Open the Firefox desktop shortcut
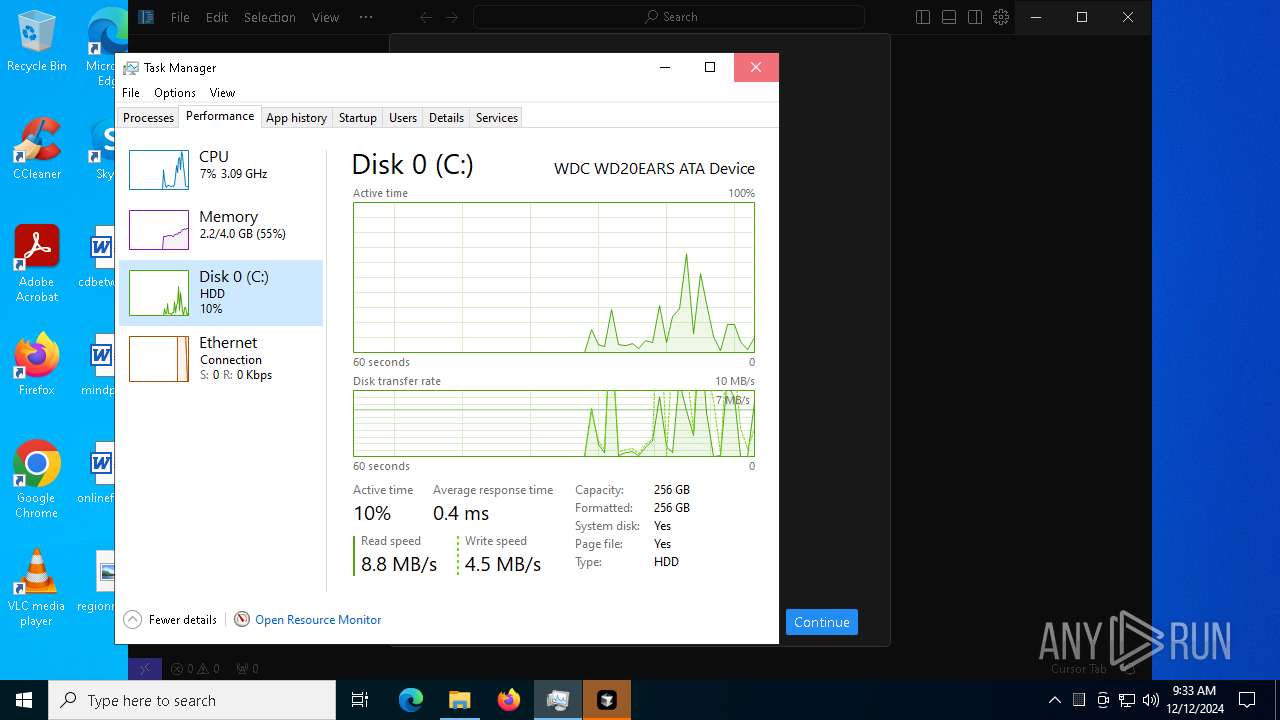The height and width of the screenshot is (720, 1280). [37, 365]
